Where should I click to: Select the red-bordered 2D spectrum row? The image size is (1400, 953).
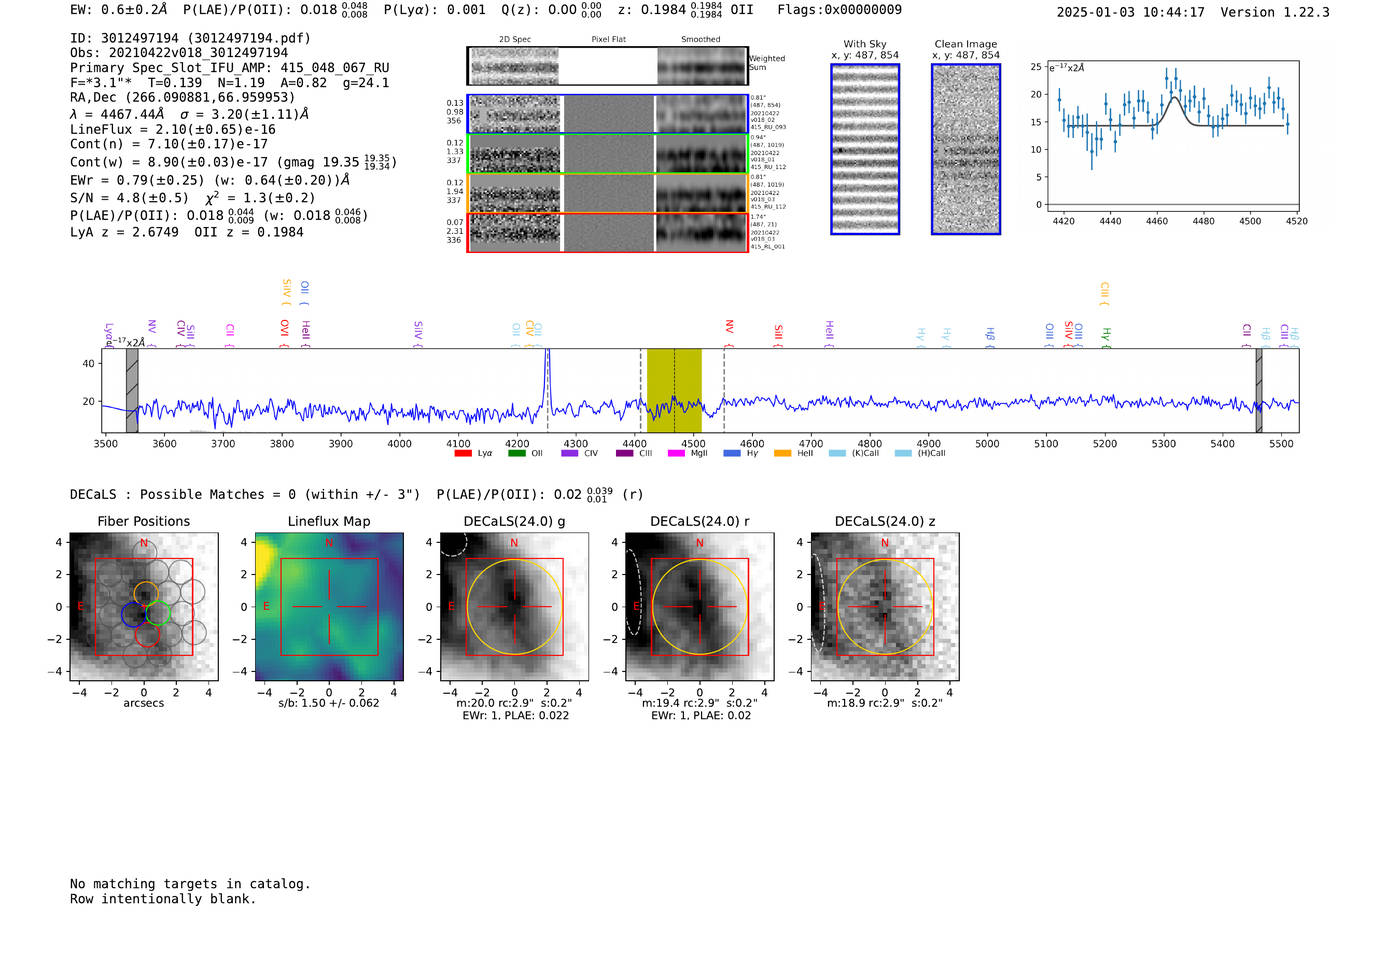tap(607, 232)
